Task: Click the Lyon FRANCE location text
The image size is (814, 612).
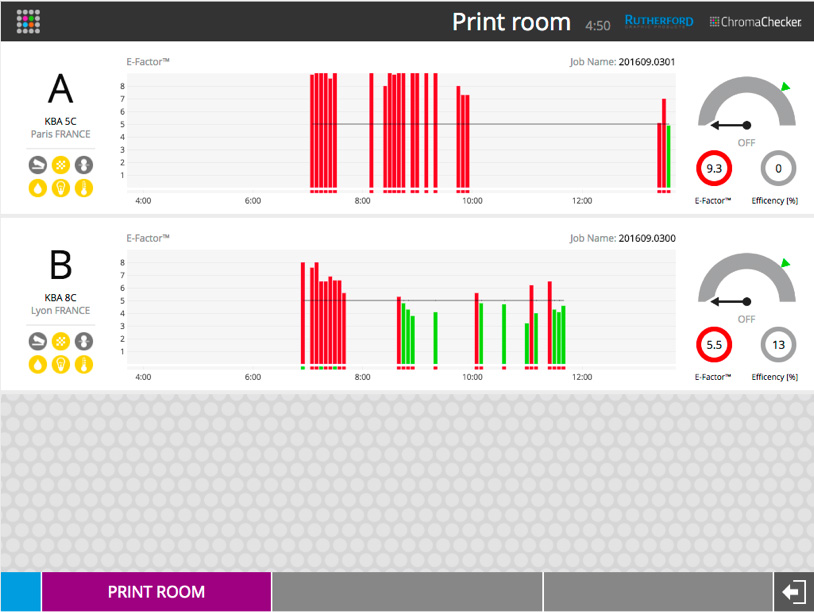Action: pos(60,310)
